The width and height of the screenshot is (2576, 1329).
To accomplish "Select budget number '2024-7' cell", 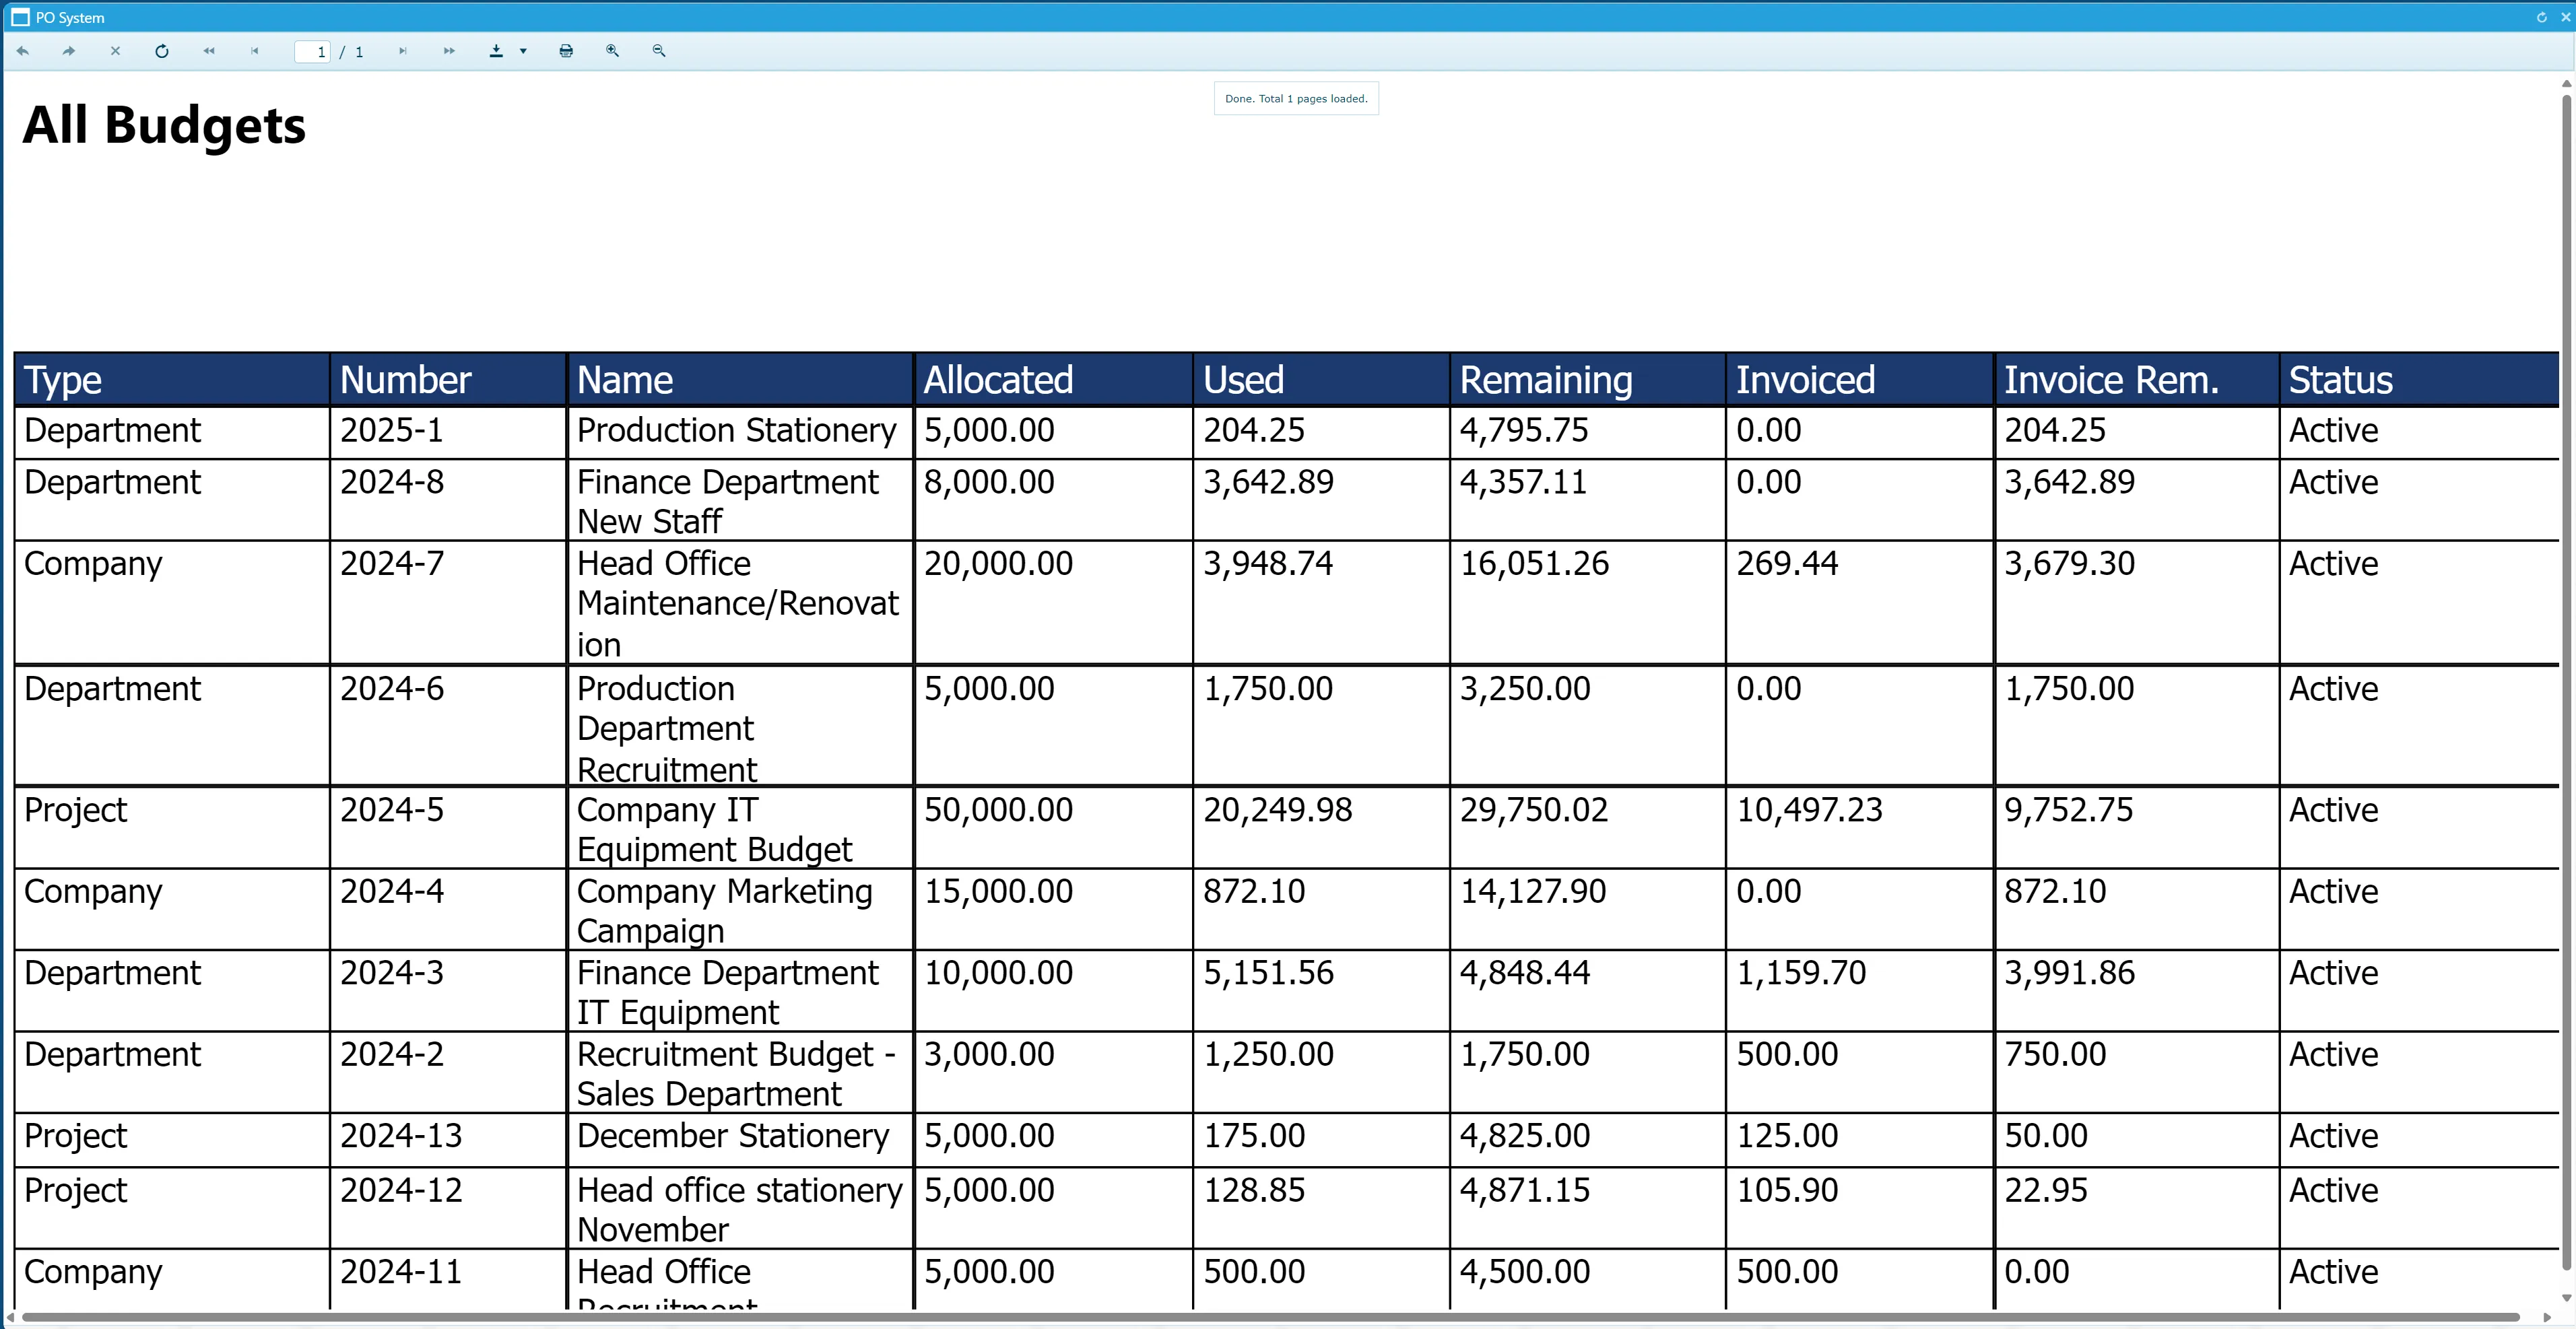I will tap(448, 603).
